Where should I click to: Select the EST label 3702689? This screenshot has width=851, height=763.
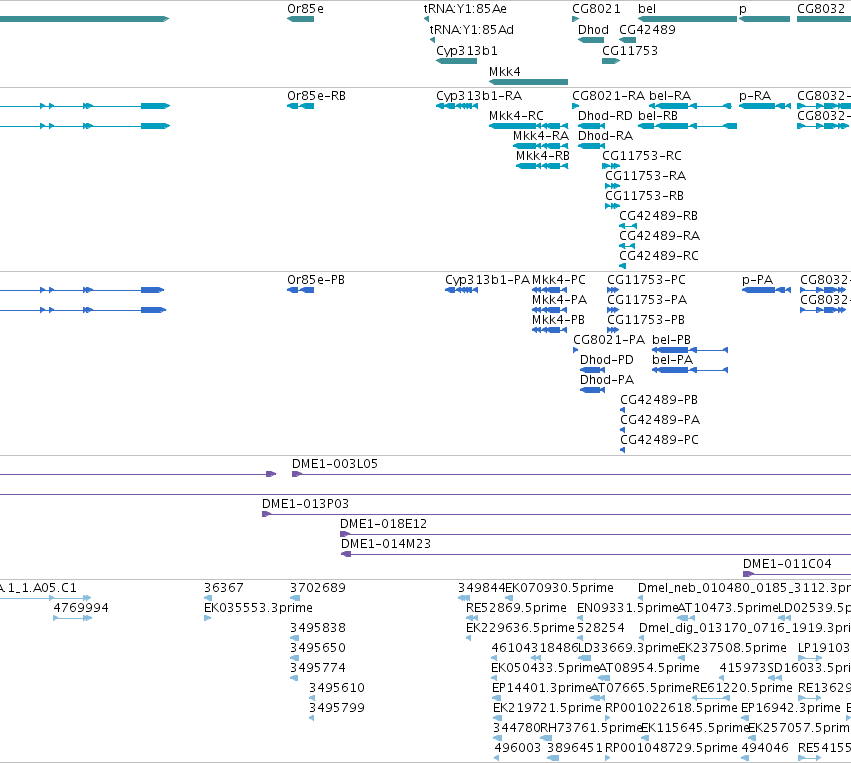(317, 588)
